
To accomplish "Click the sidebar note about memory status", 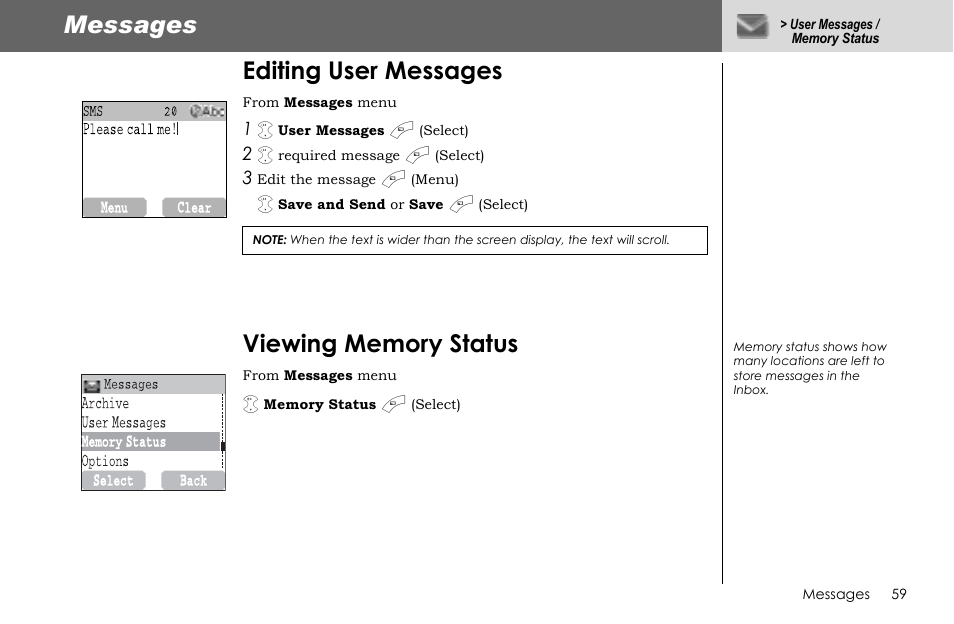I will 810,368.
